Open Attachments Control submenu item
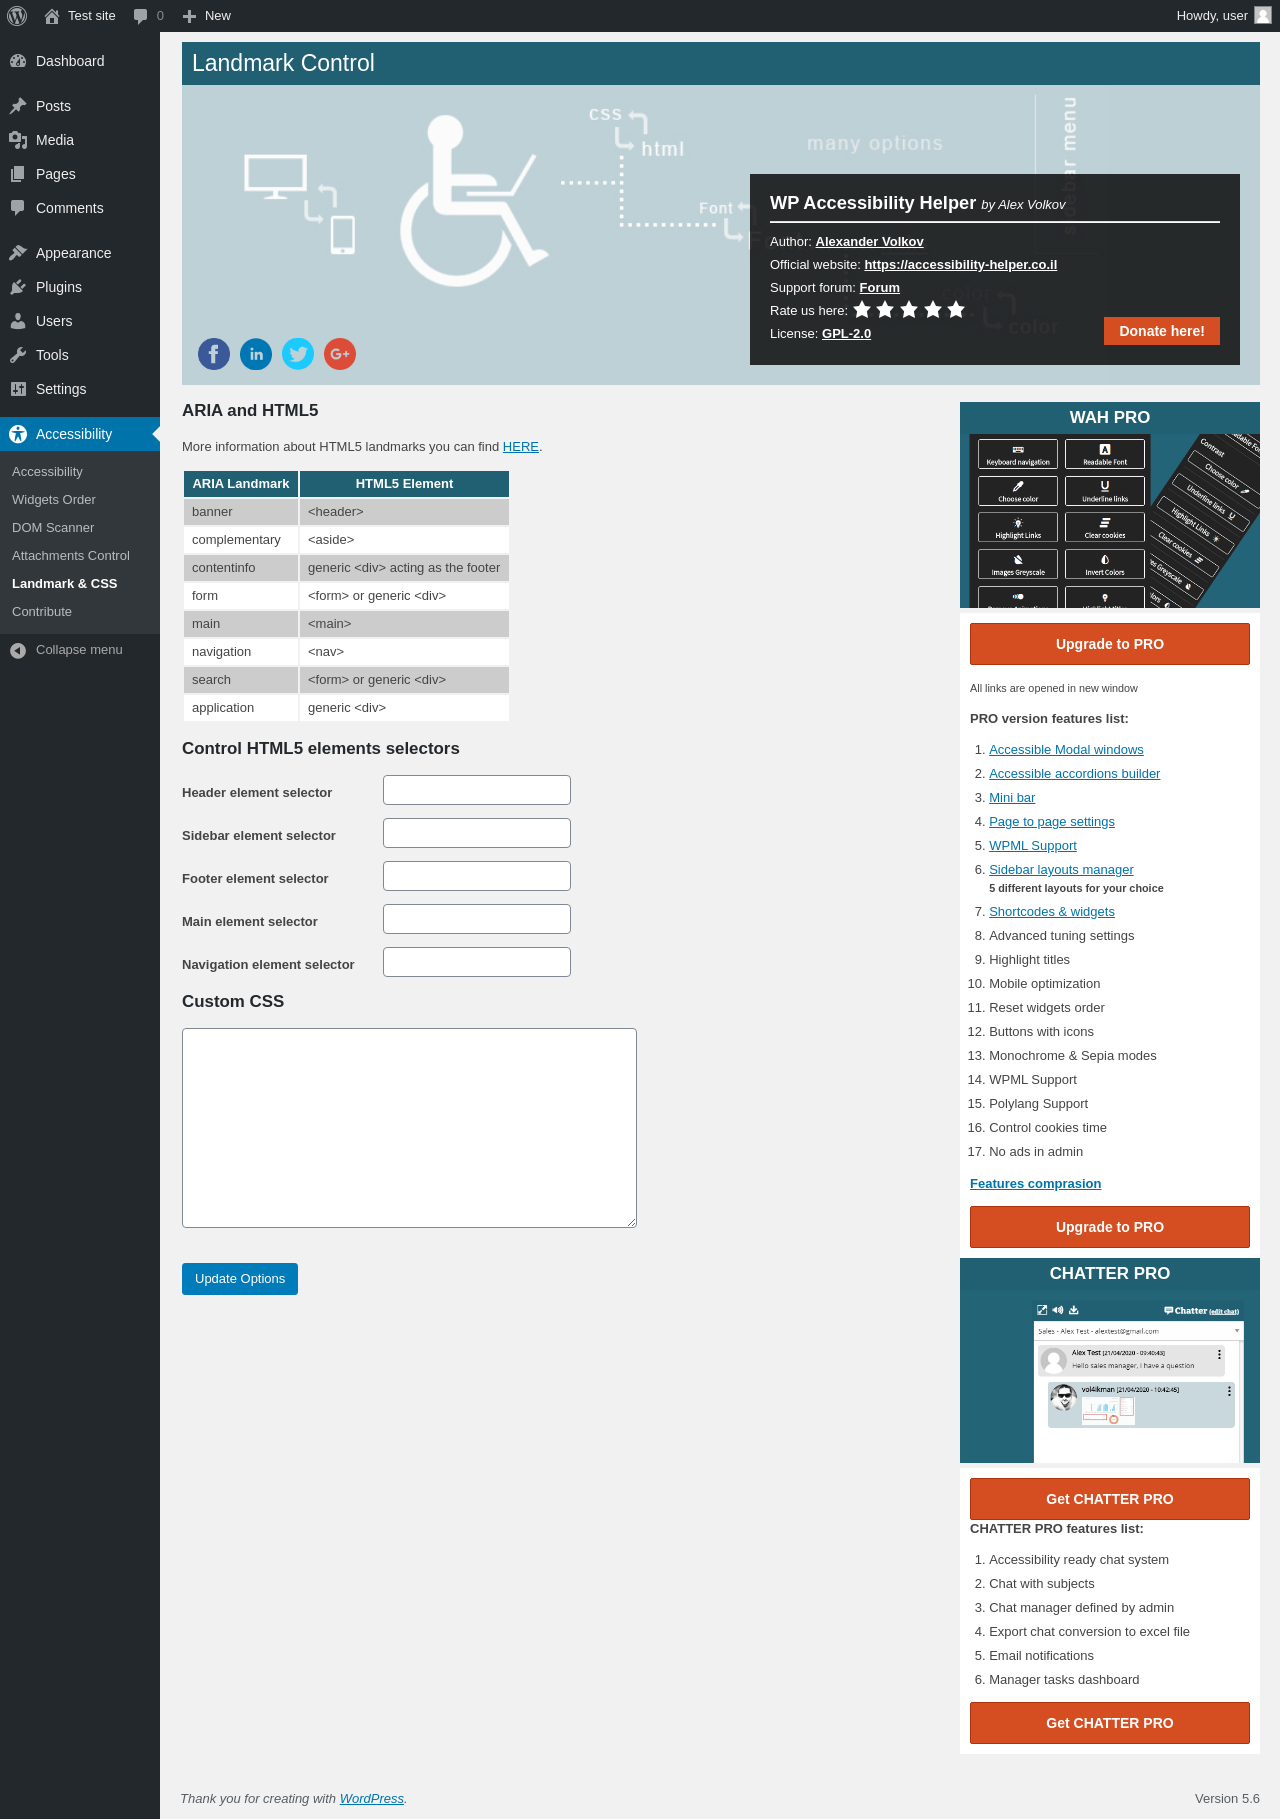 [x=71, y=556]
